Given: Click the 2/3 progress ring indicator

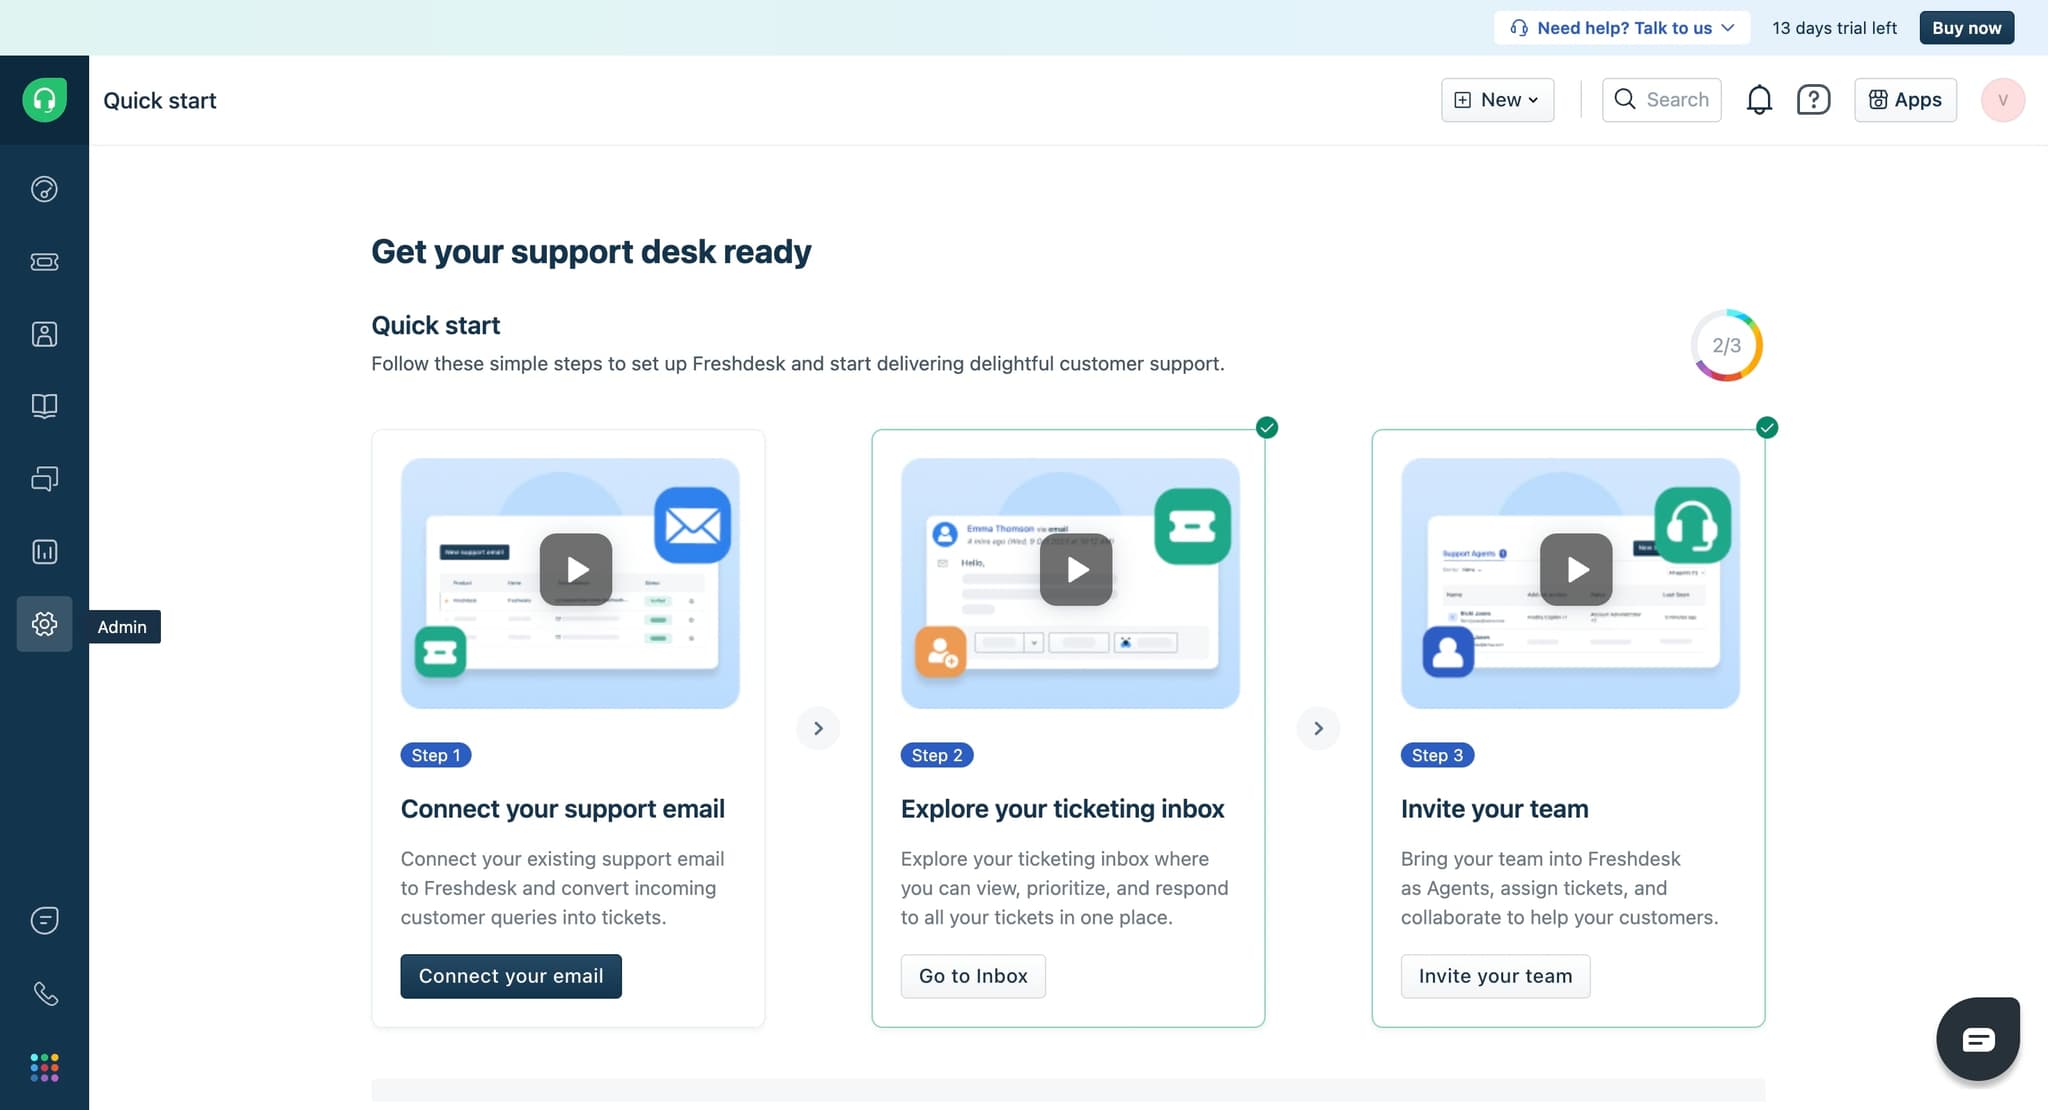Looking at the screenshot, I should 1727,344.
